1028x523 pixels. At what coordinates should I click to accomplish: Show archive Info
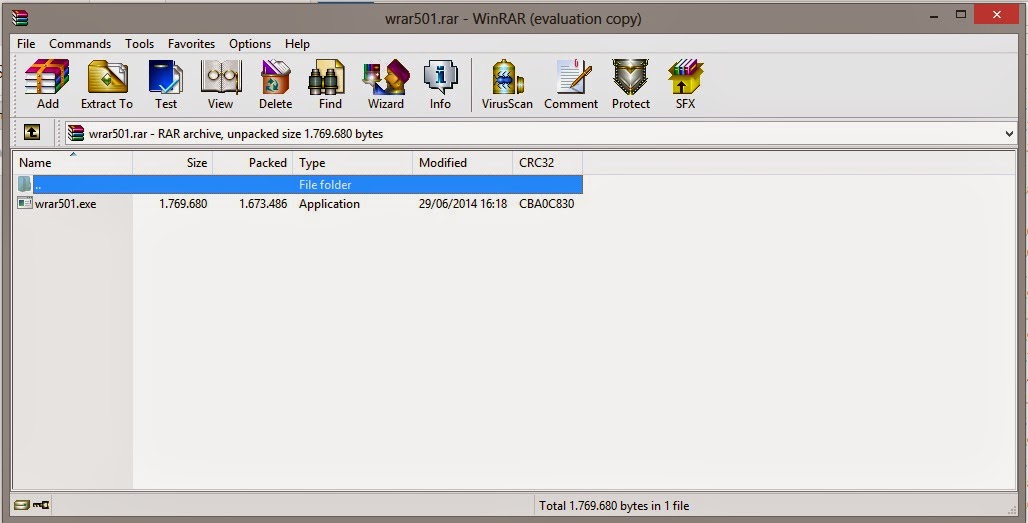[x=440, y=84]
